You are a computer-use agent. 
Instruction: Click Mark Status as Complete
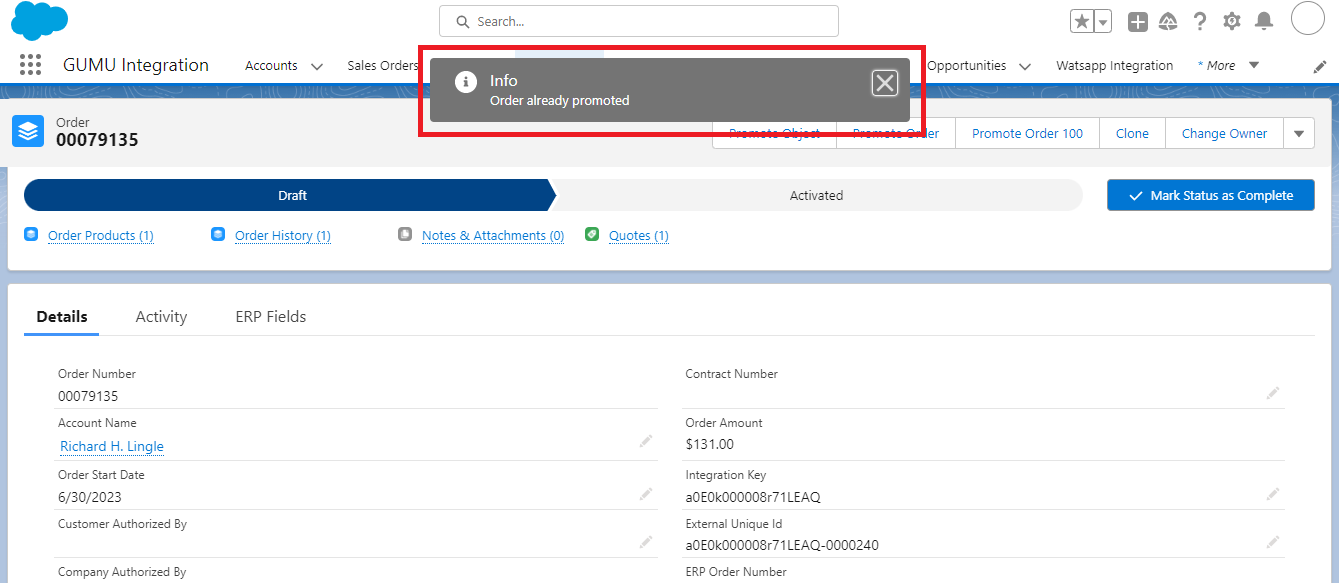coord(1210,196)
